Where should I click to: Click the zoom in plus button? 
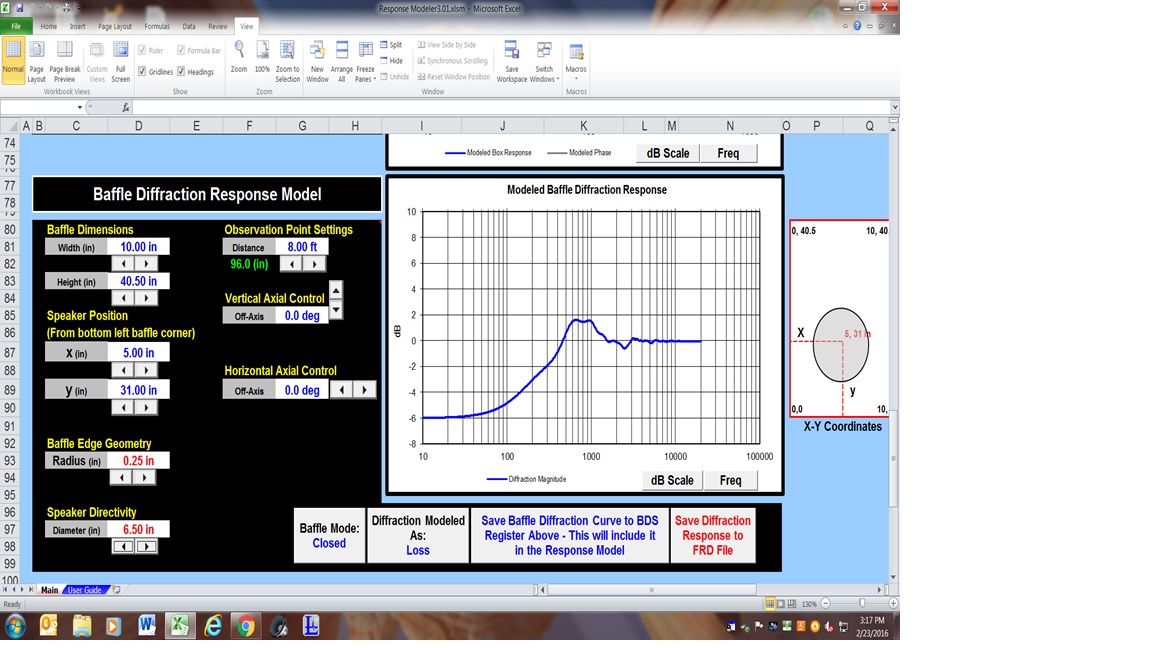pos(893,603)
